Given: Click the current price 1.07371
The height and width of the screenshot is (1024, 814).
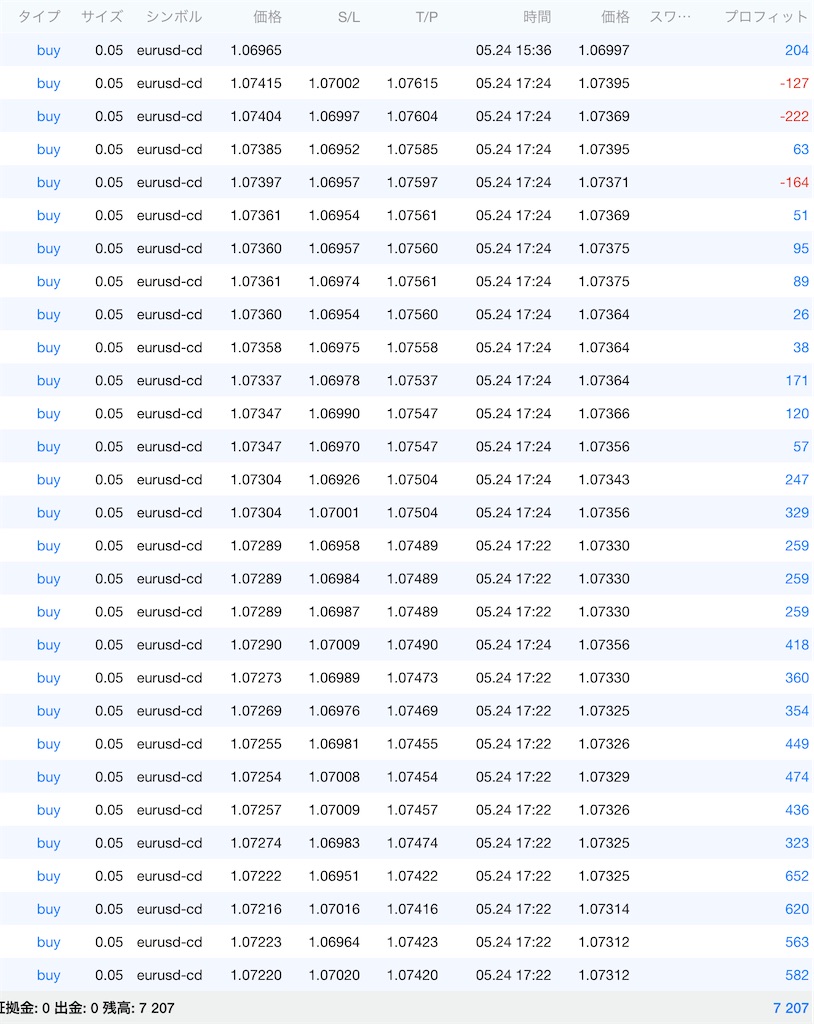Looking at the screenshot, I should point(604,182).
